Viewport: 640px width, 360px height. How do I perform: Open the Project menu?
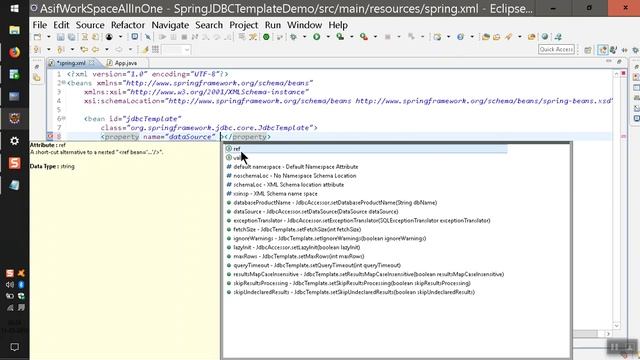coord(243,25)
